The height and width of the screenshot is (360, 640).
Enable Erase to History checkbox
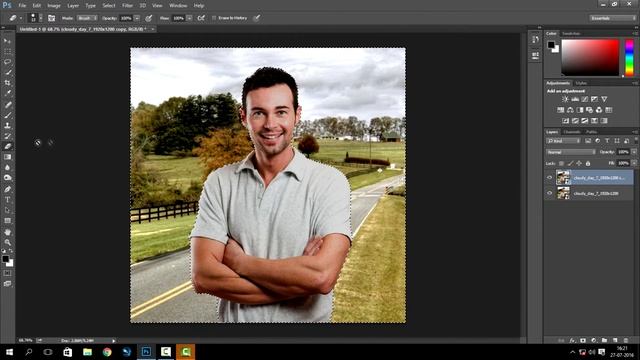click(214, 18)
